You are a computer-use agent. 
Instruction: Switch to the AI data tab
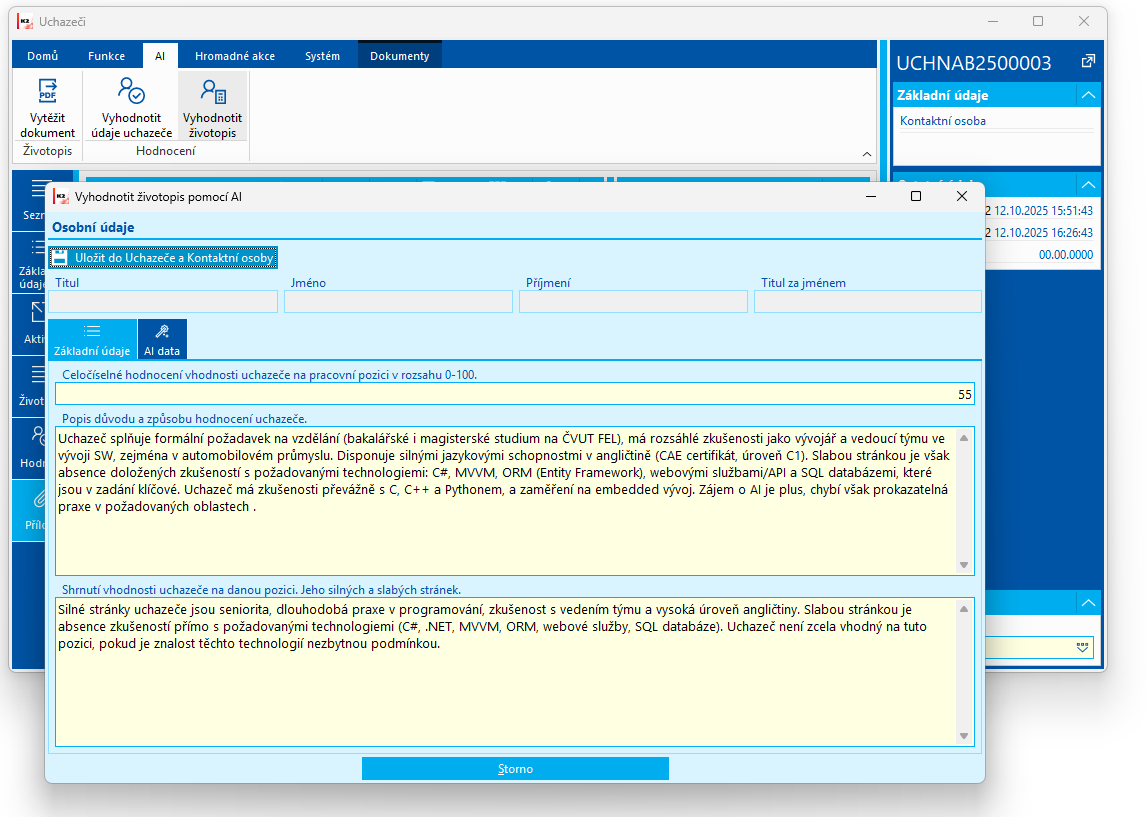click(162, 339)
